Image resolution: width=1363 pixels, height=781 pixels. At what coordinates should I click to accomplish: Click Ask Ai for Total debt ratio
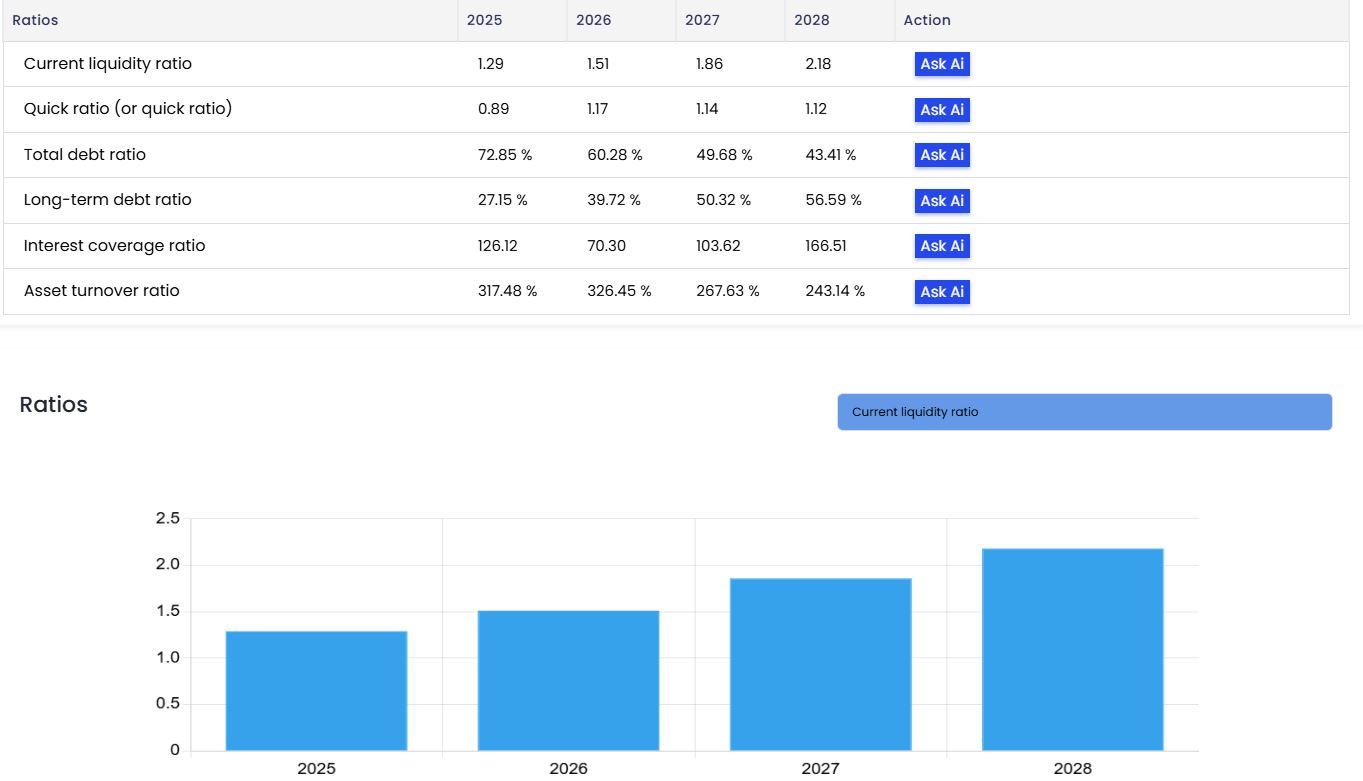pos(940,155)
